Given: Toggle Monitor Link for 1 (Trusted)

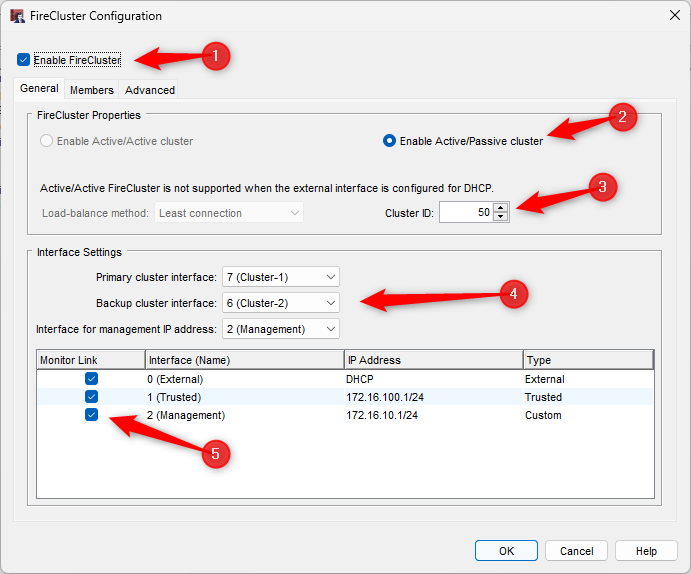Looking at the screenshot, I should coord(91,397).
